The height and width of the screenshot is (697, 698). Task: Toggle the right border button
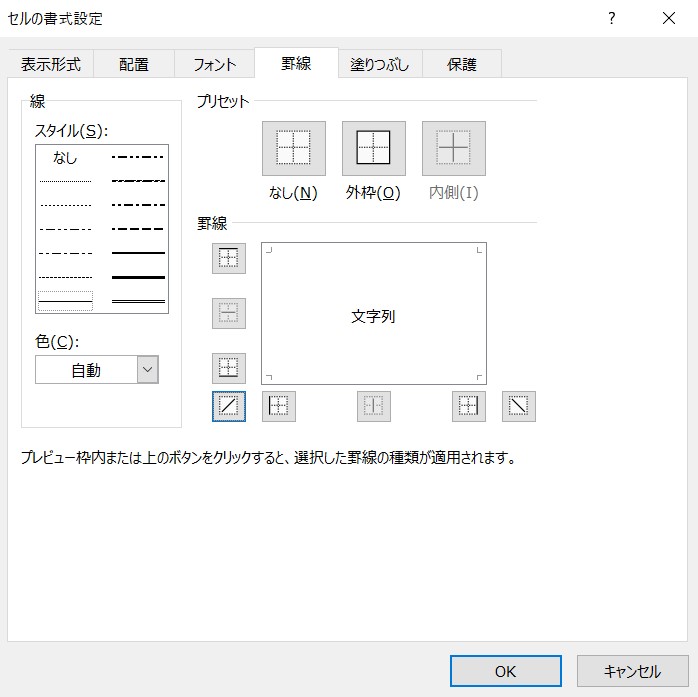tap(469, 406)
